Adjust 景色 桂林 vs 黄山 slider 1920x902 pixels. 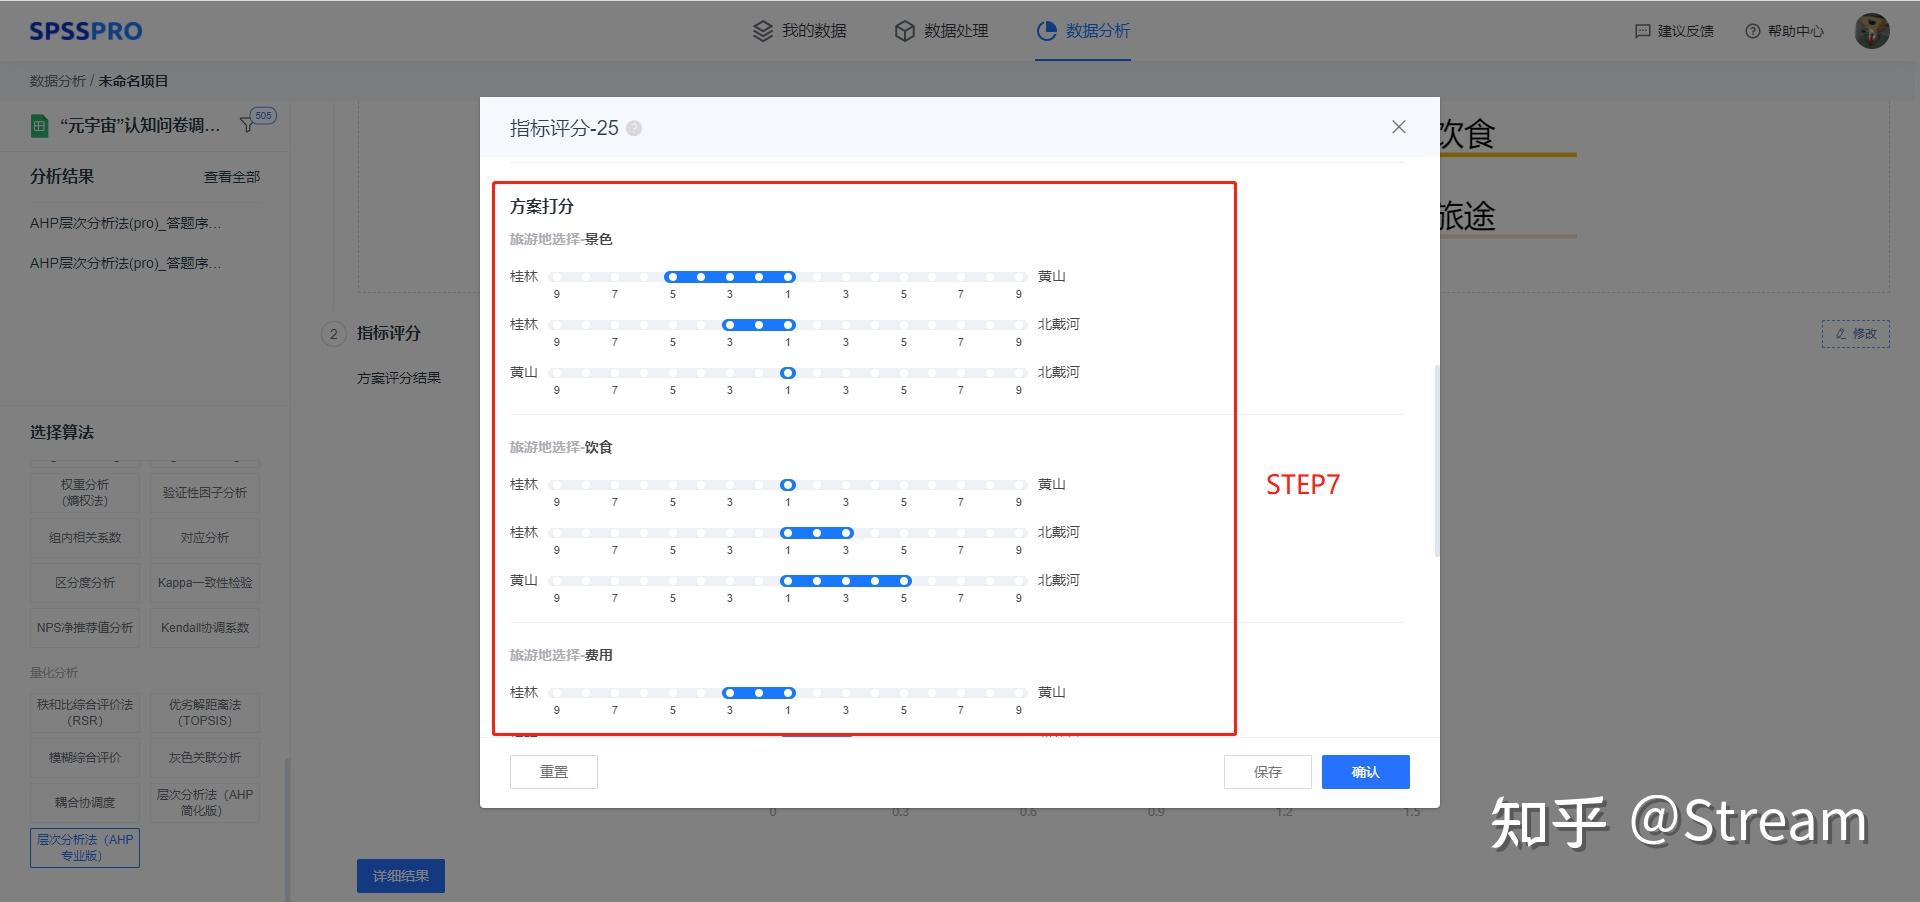(788, 277)
